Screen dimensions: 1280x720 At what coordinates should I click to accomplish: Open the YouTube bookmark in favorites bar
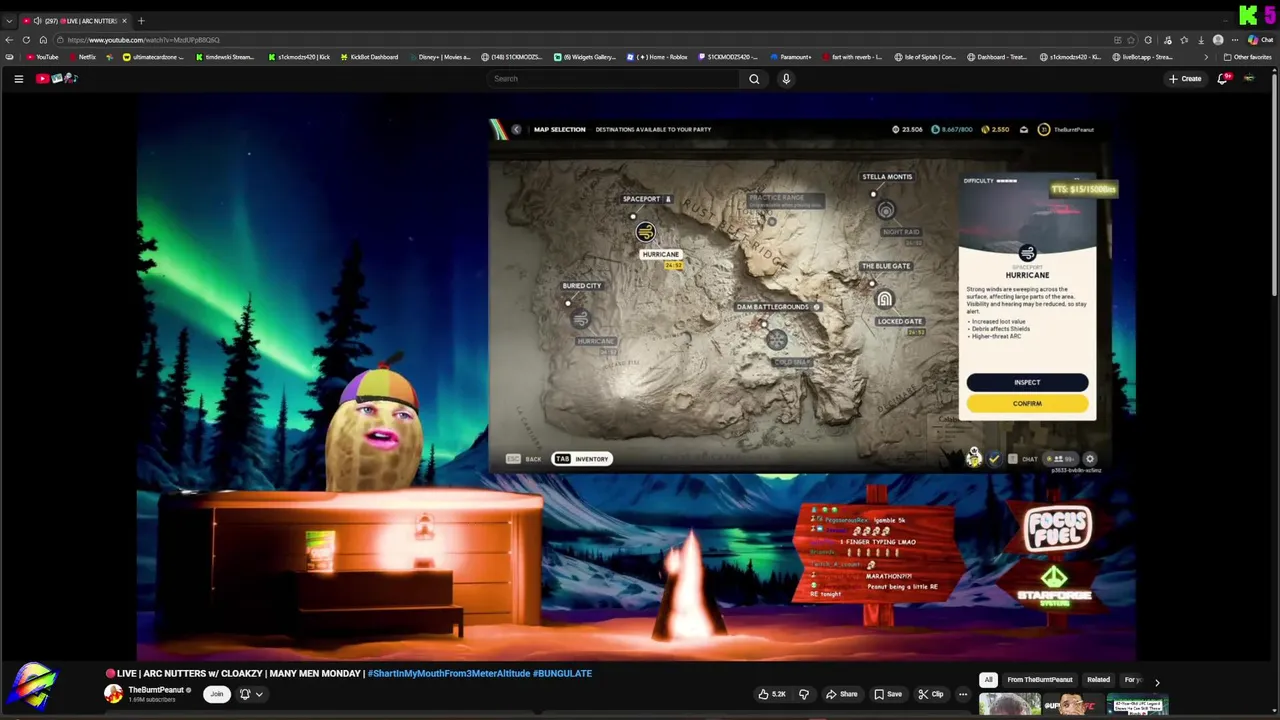coord(43,57)
